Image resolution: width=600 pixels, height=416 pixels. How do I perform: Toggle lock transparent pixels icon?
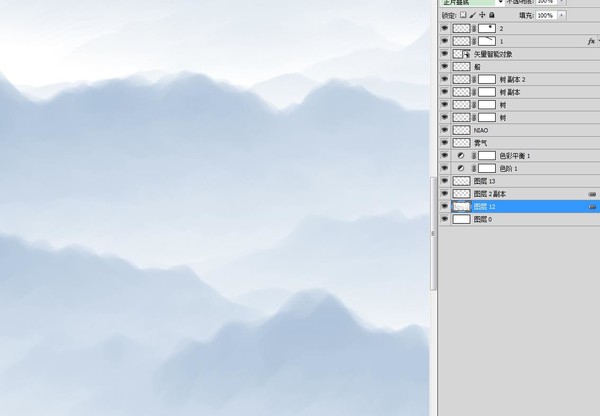pos(463,15)
